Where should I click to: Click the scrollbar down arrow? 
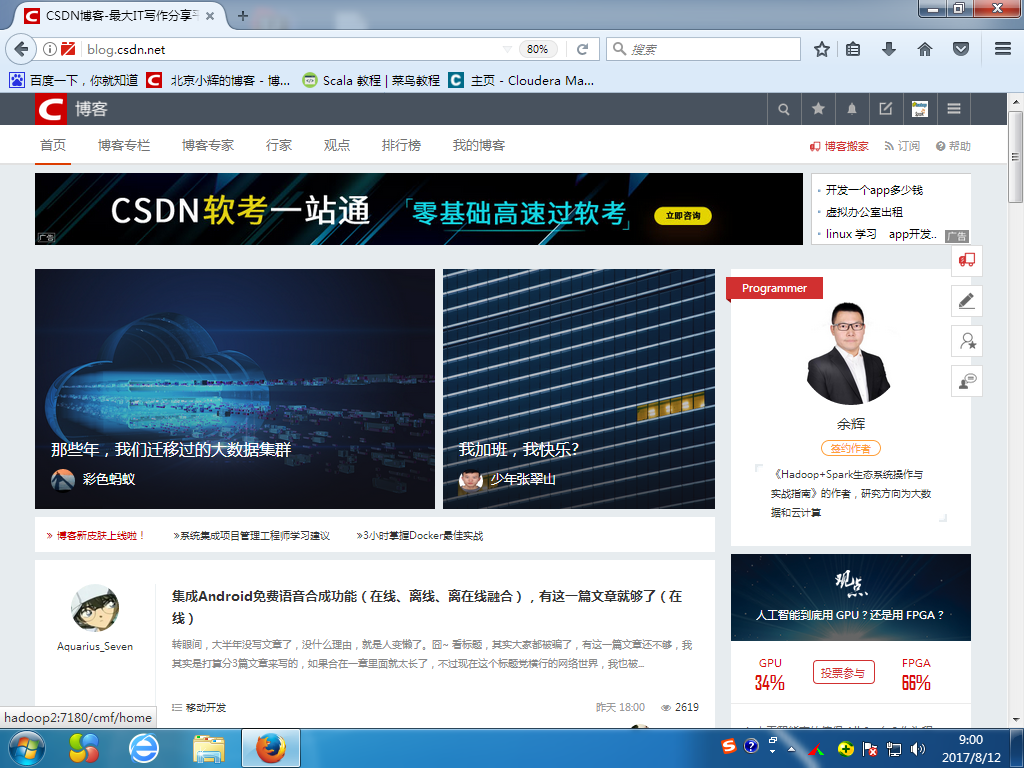tap(1015, 720)
